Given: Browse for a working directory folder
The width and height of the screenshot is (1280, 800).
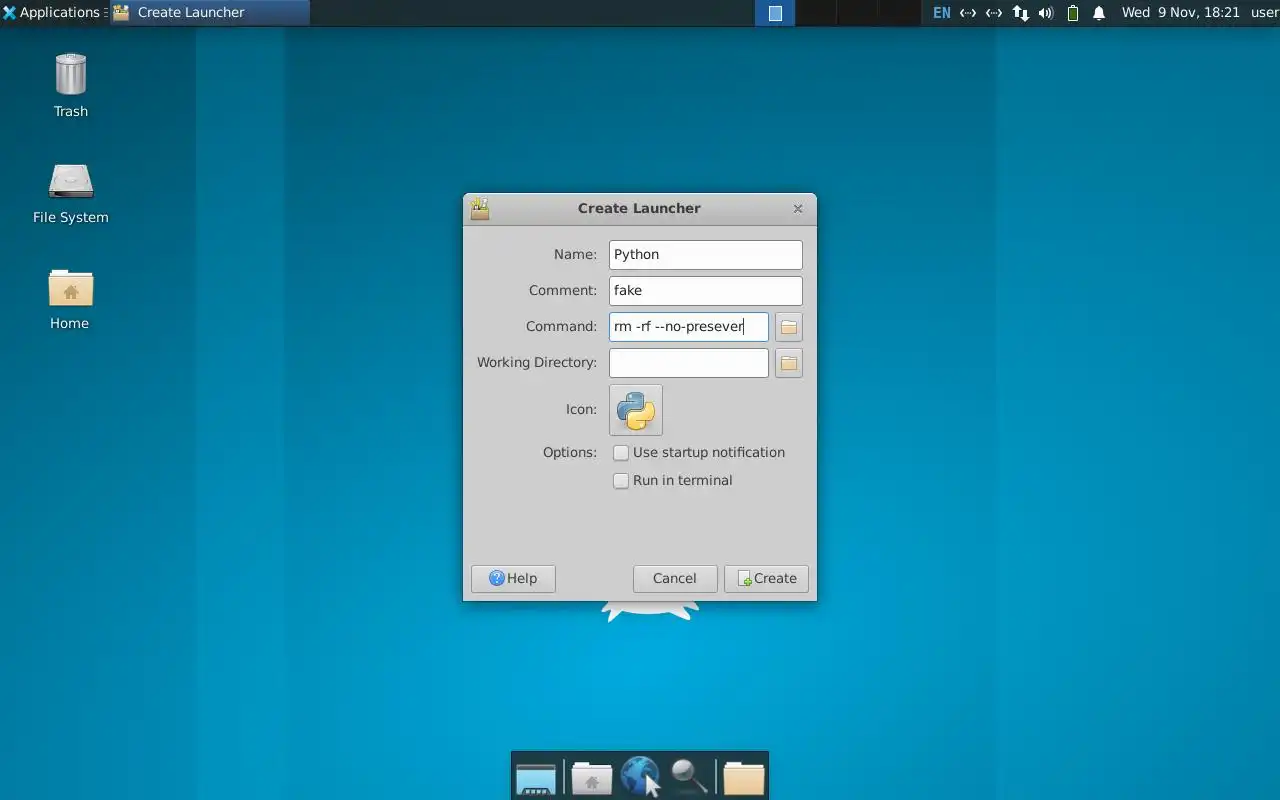Looking at the screenshot, I should 789,363.
